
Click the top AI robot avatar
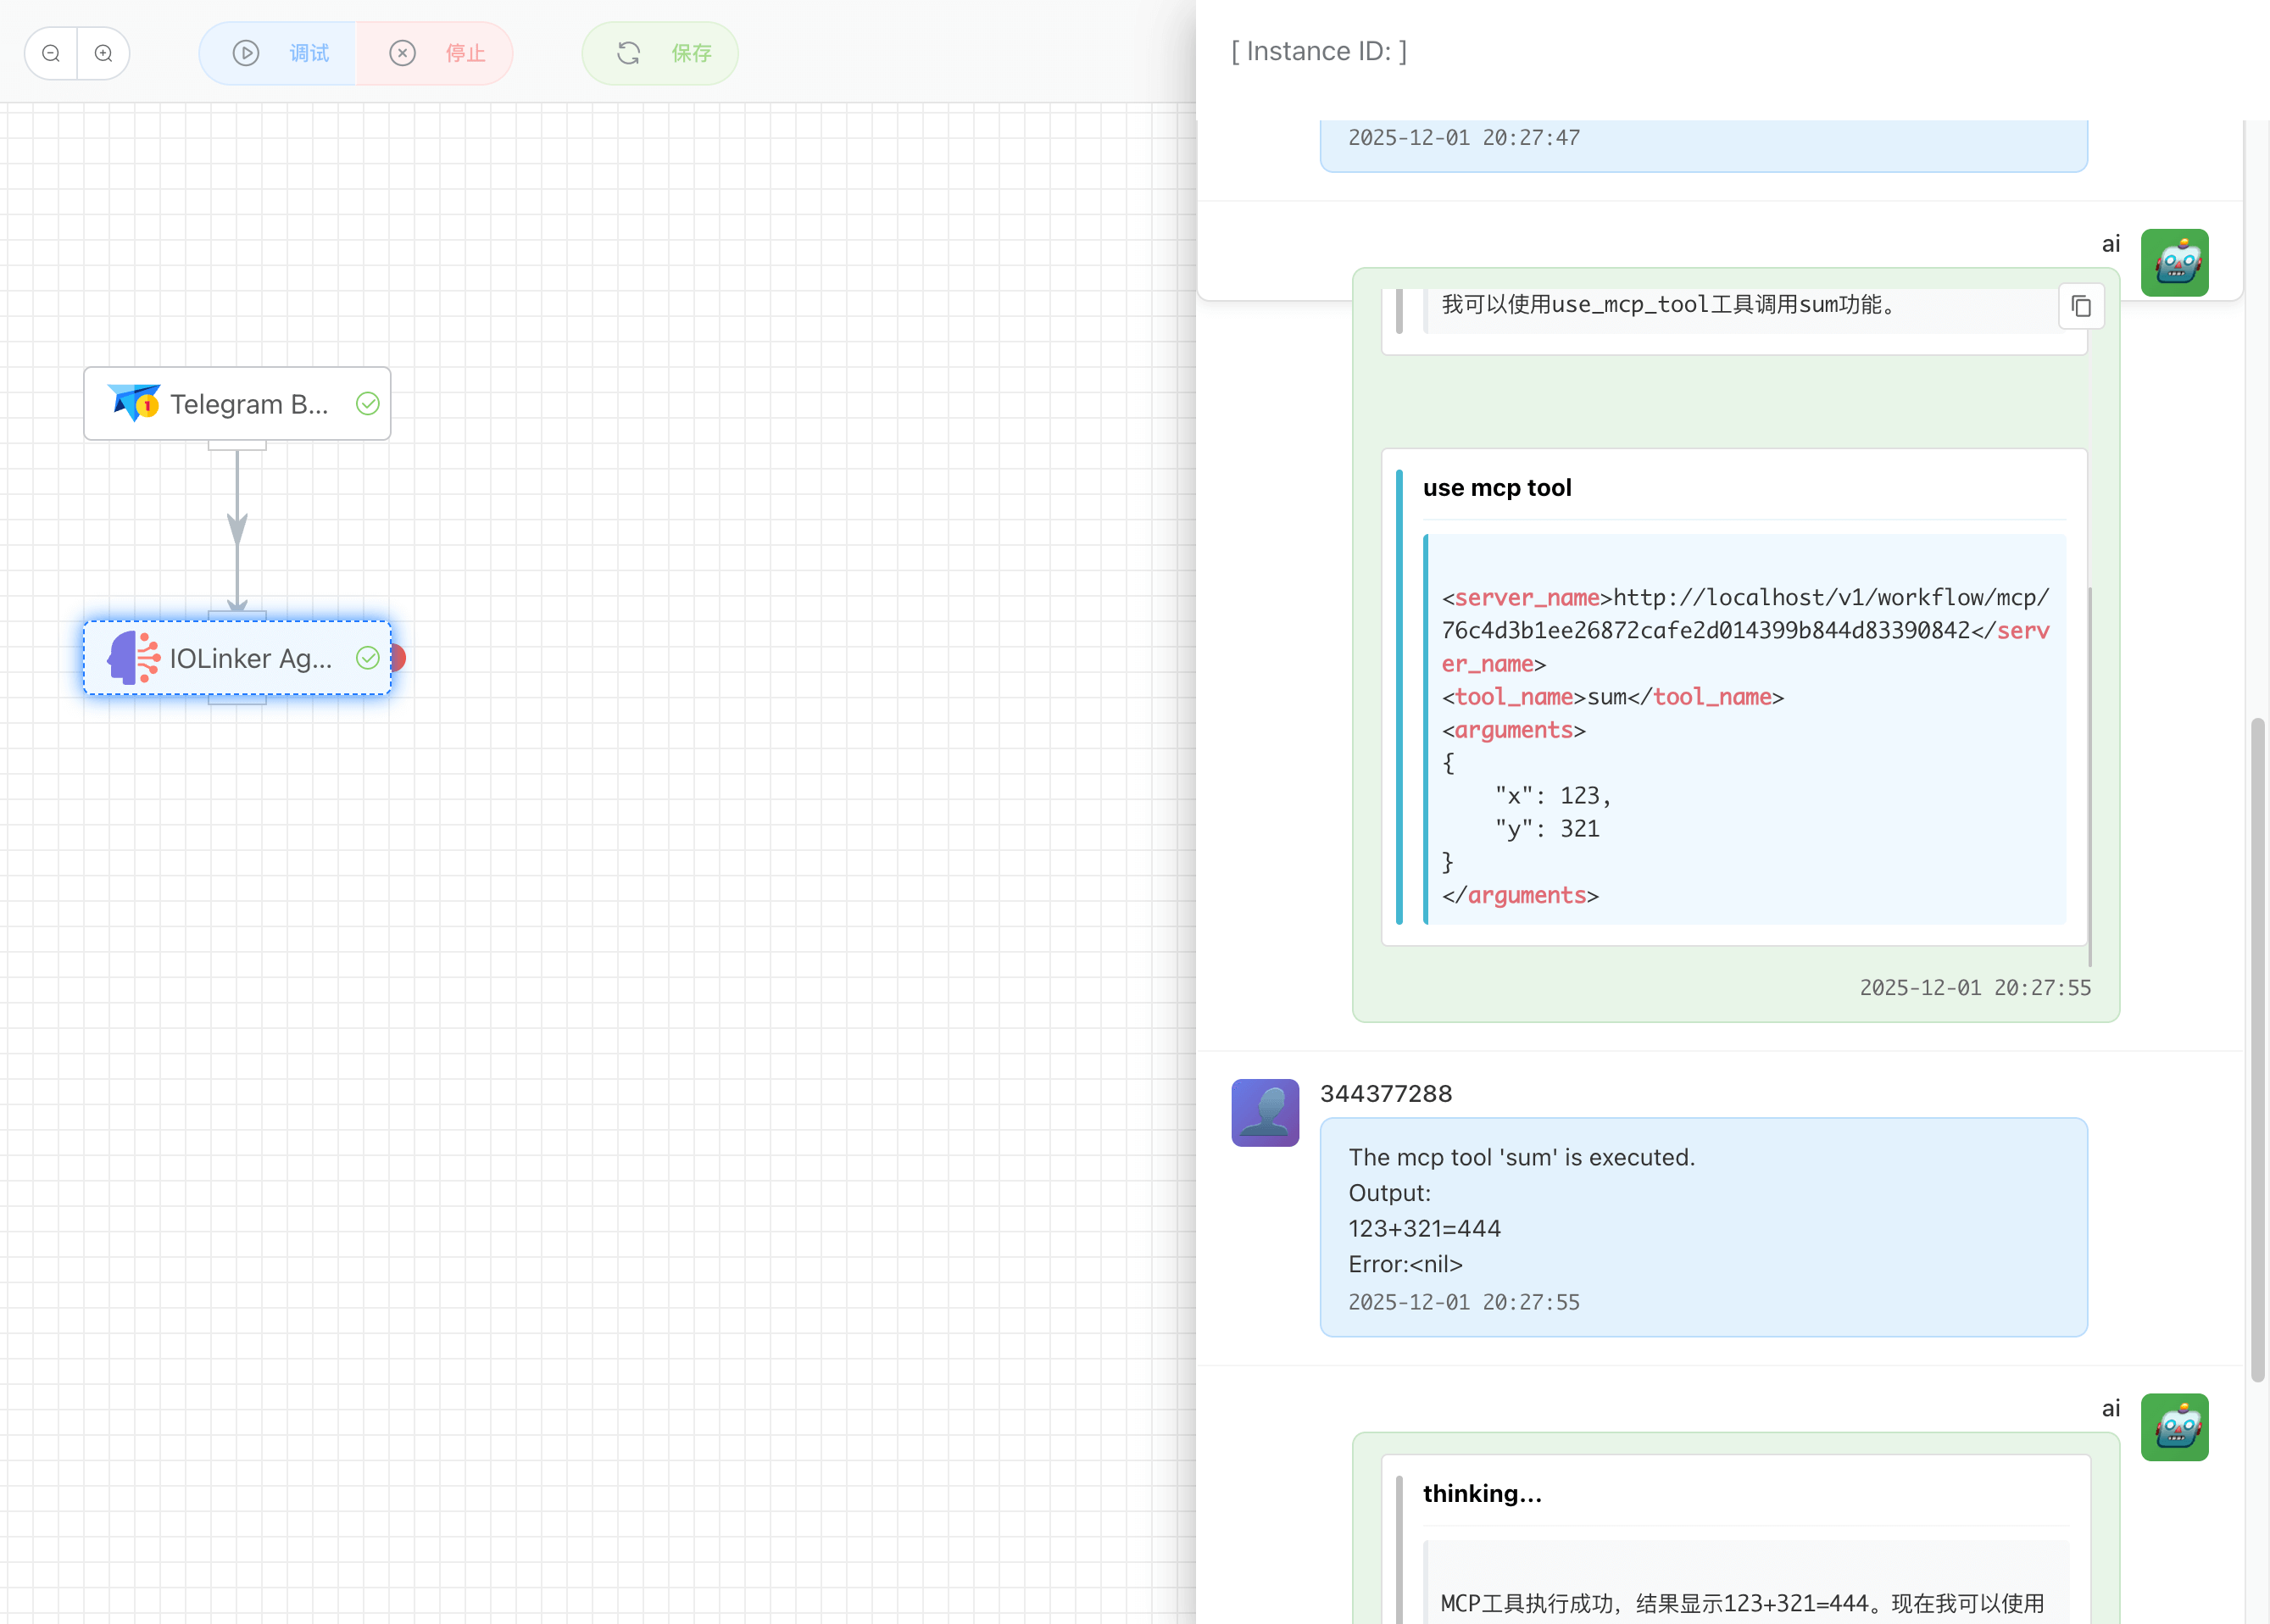tap(2174, 263)
